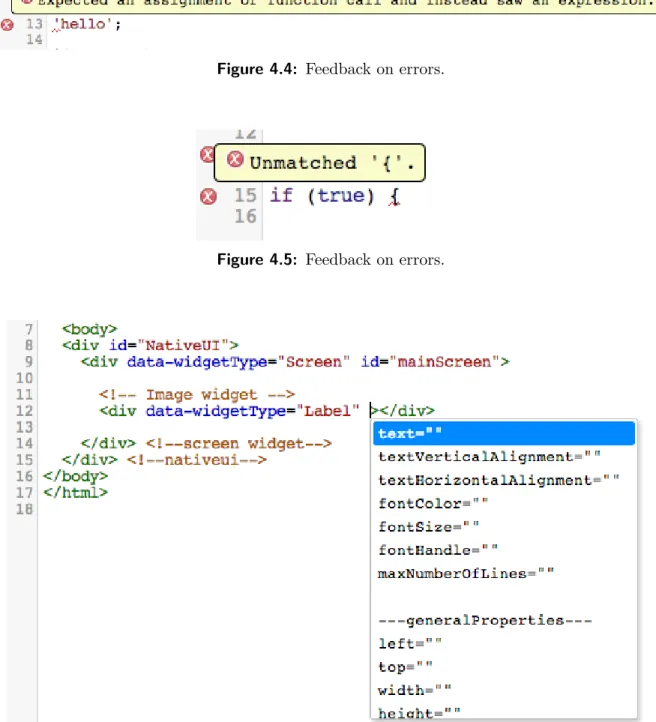
Task: Click the 'if' keyword on line 15
Action: pos(281,196)
